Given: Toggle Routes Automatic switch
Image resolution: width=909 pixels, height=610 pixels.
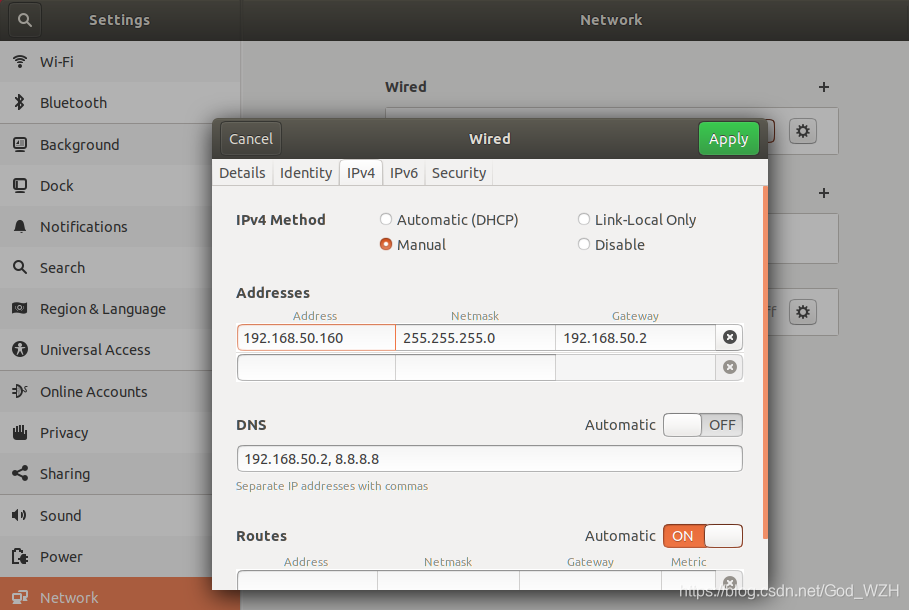Looking at the screenshot, I should 703,536.
